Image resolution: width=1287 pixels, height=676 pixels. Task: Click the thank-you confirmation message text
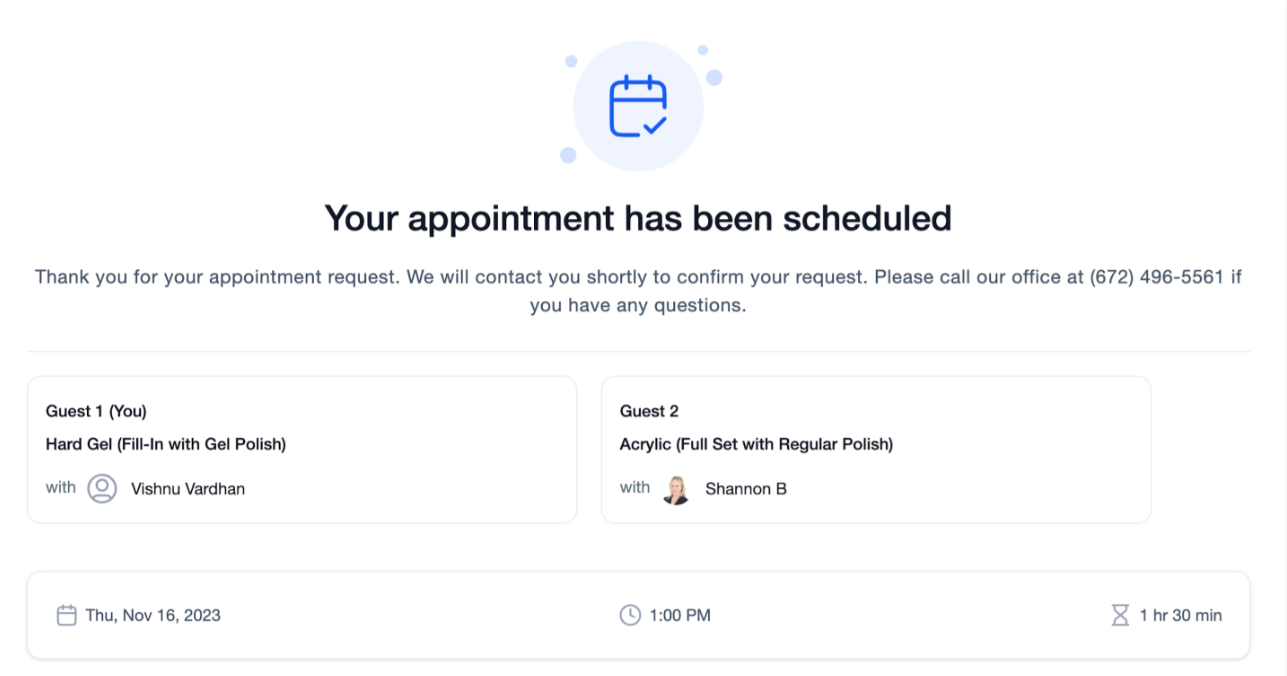pyautogui.click(x=638, y=291)
